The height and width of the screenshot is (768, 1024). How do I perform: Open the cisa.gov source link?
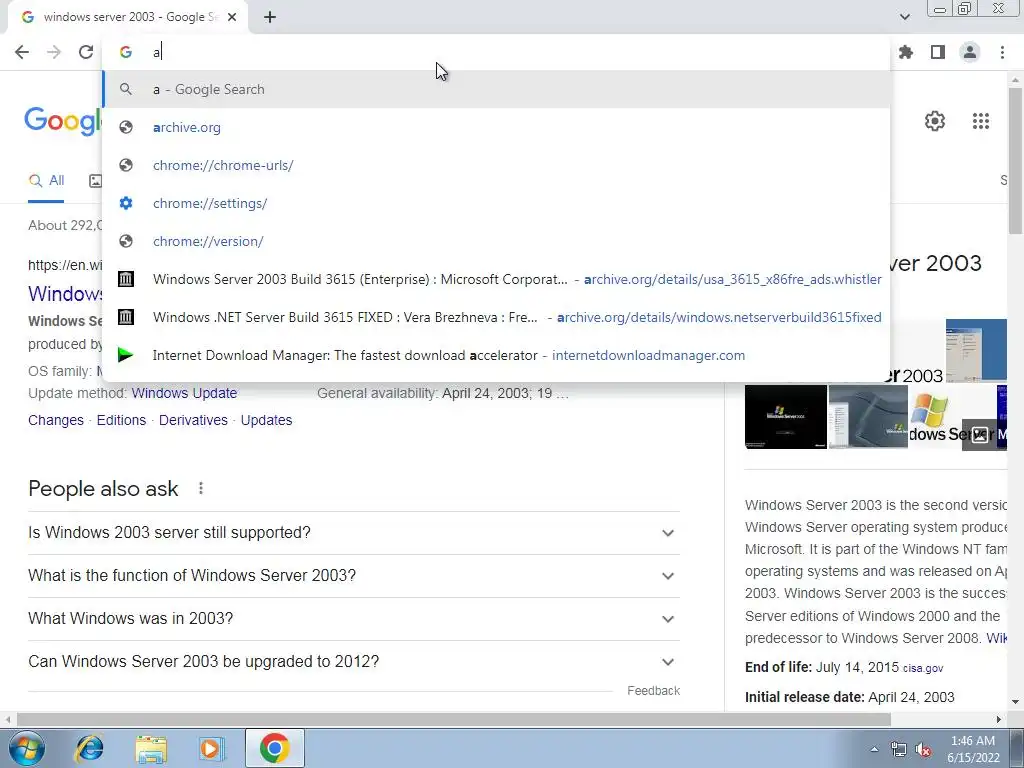(x=923, y=668)
